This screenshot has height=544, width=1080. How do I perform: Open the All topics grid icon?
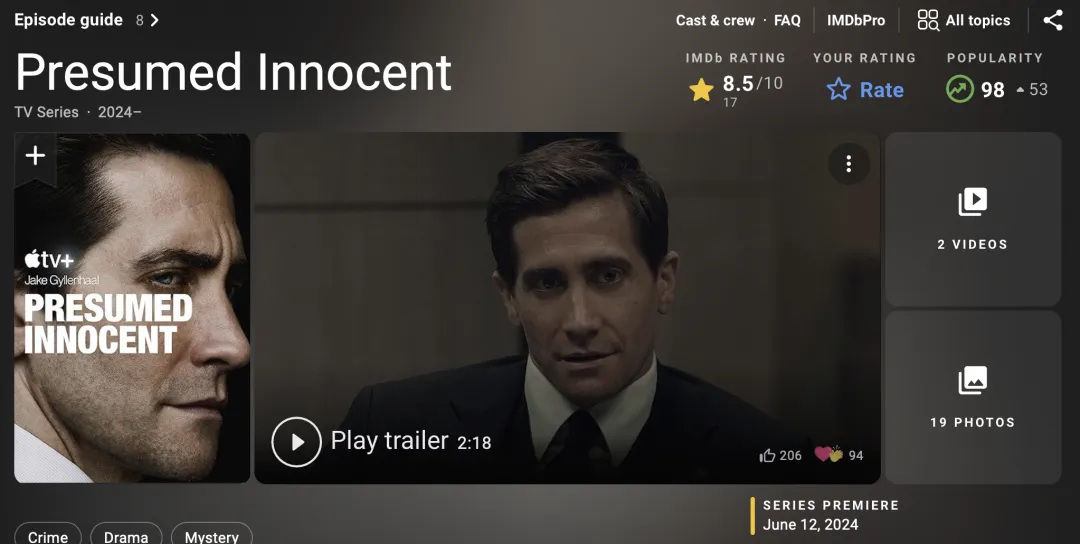928,20
